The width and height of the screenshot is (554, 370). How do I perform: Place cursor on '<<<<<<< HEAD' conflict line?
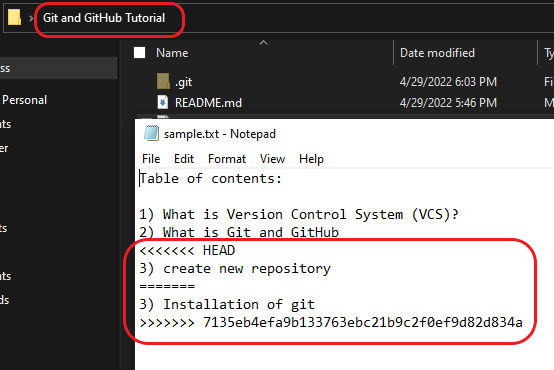click(187, 251)
